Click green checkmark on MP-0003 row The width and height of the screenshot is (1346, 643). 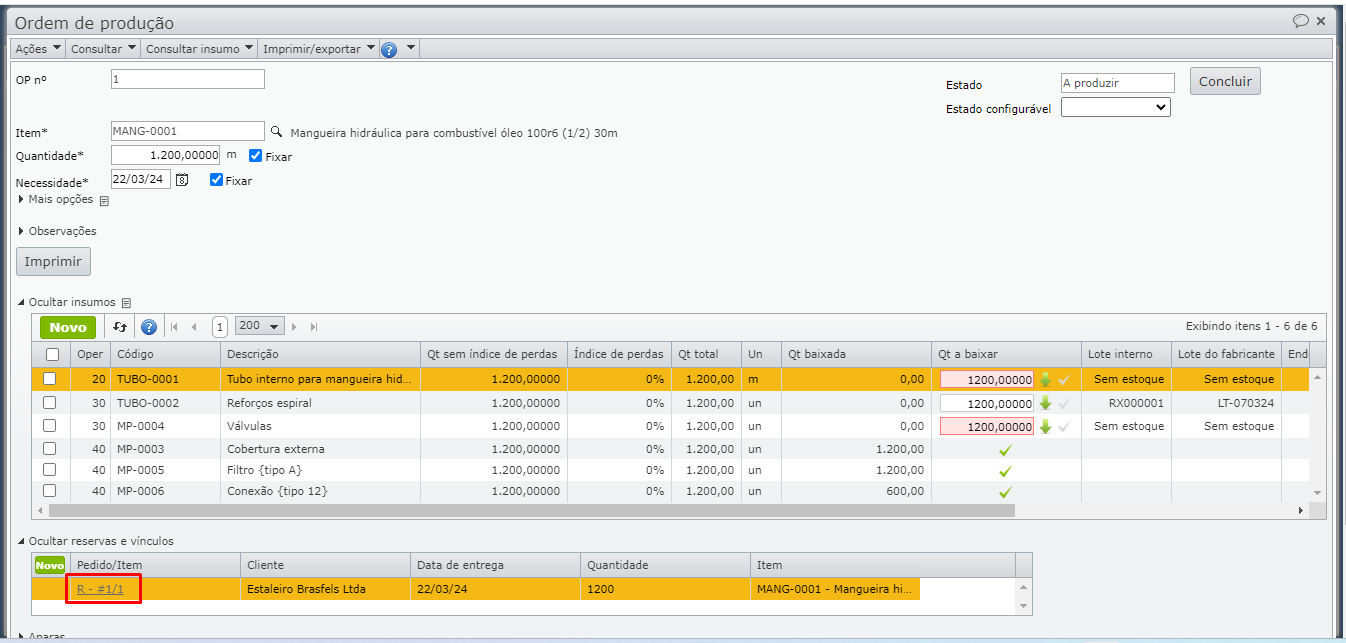(x=1005, y=450)
